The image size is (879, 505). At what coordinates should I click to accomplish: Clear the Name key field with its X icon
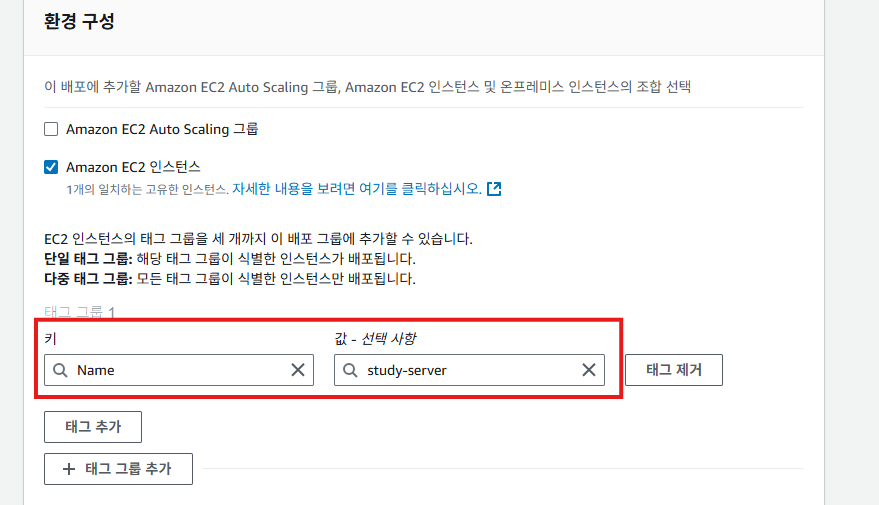click(298, 370)
